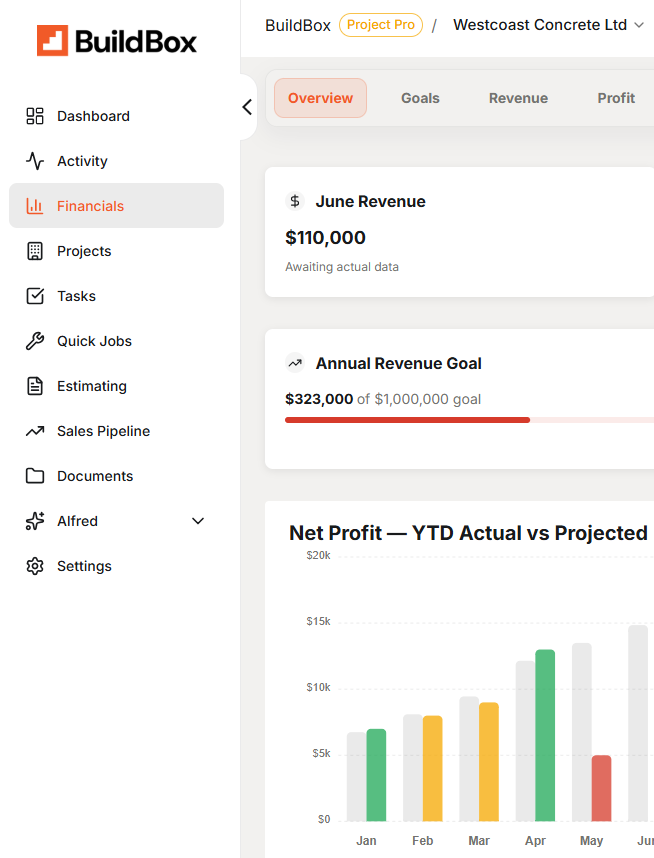Click the Alfred sparkle icon
654x858 pixels.
click(35, 521)
